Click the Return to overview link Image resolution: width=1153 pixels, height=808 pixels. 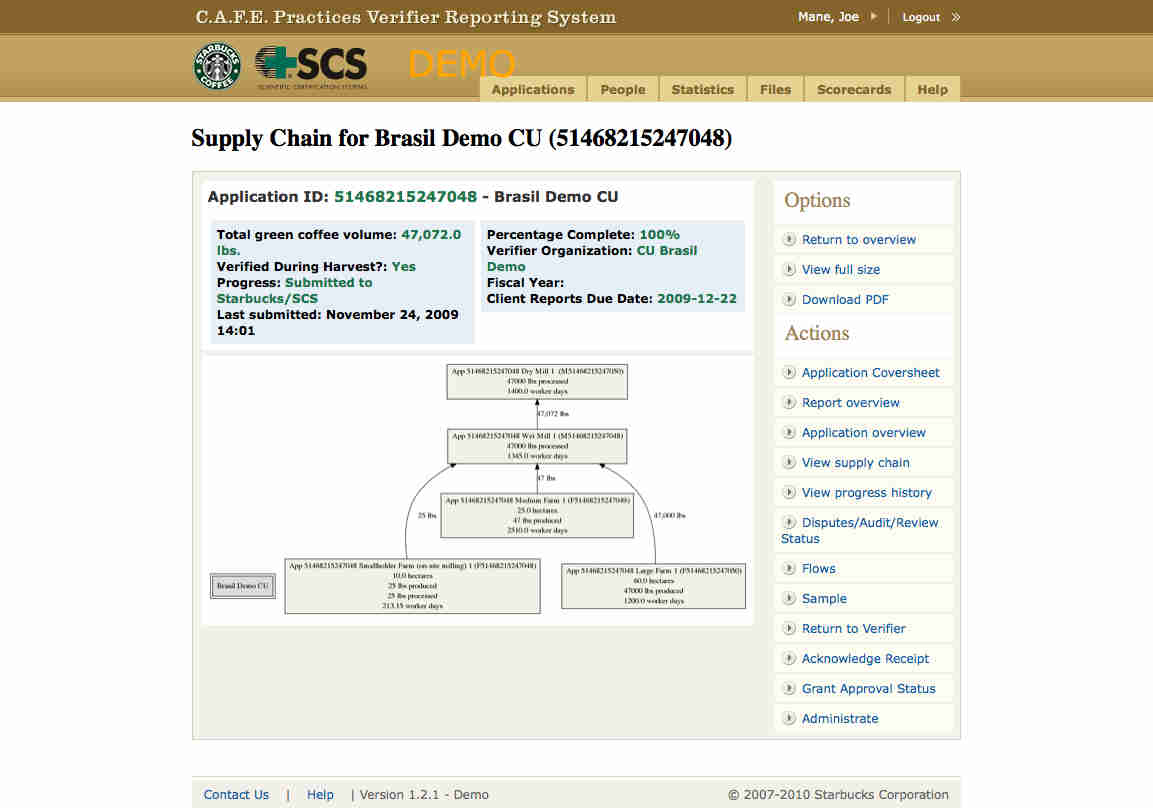pos(859,240)
